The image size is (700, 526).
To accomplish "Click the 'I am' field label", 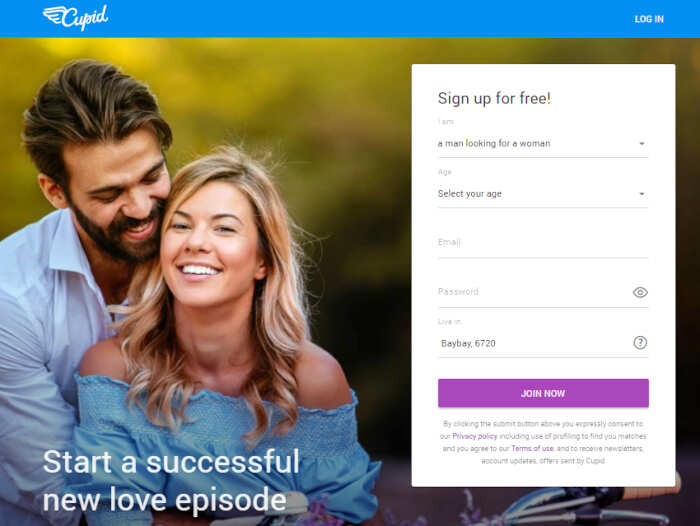I will (x=446, y=121).
